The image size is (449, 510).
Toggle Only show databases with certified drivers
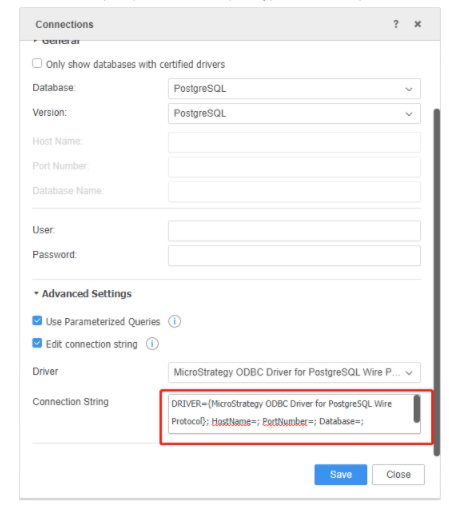point(37,63)
